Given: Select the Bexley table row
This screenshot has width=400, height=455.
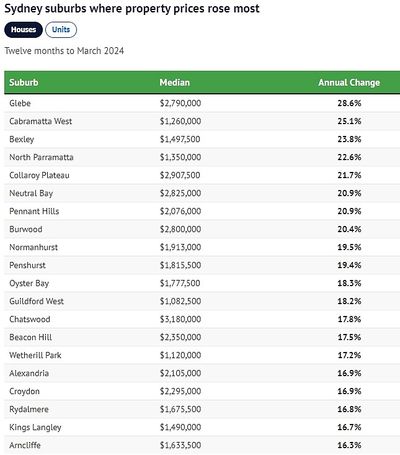Looking at the screenshot, I should (202, 139).
